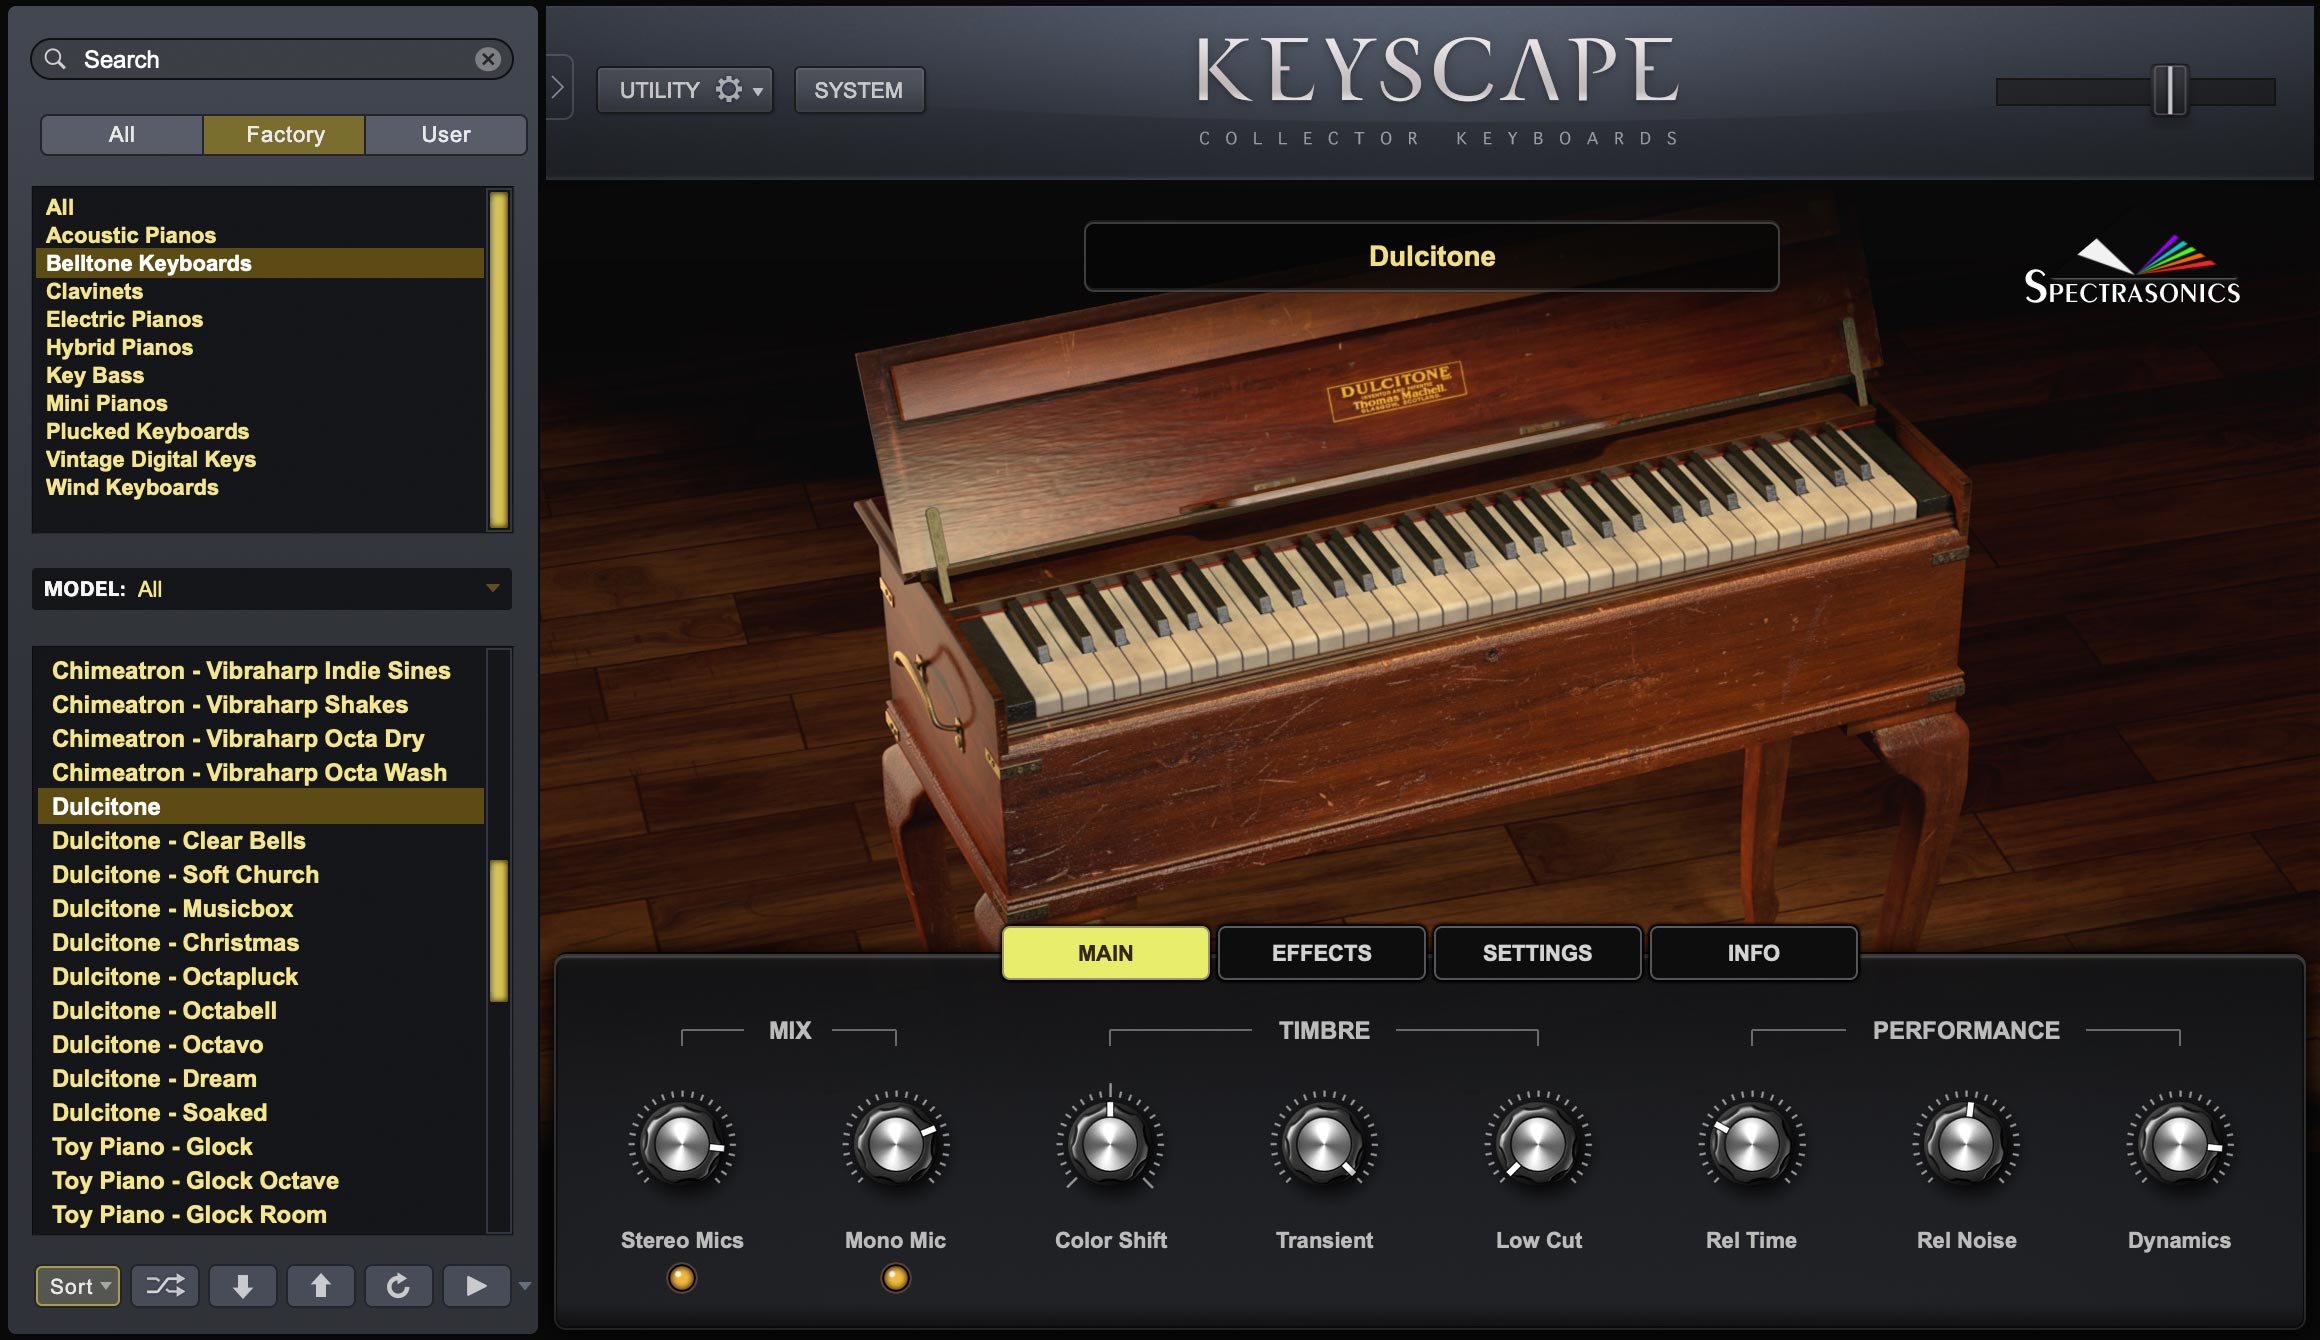
Task: Click the shuffle patches icon
Action: [x=165, y=1286]
